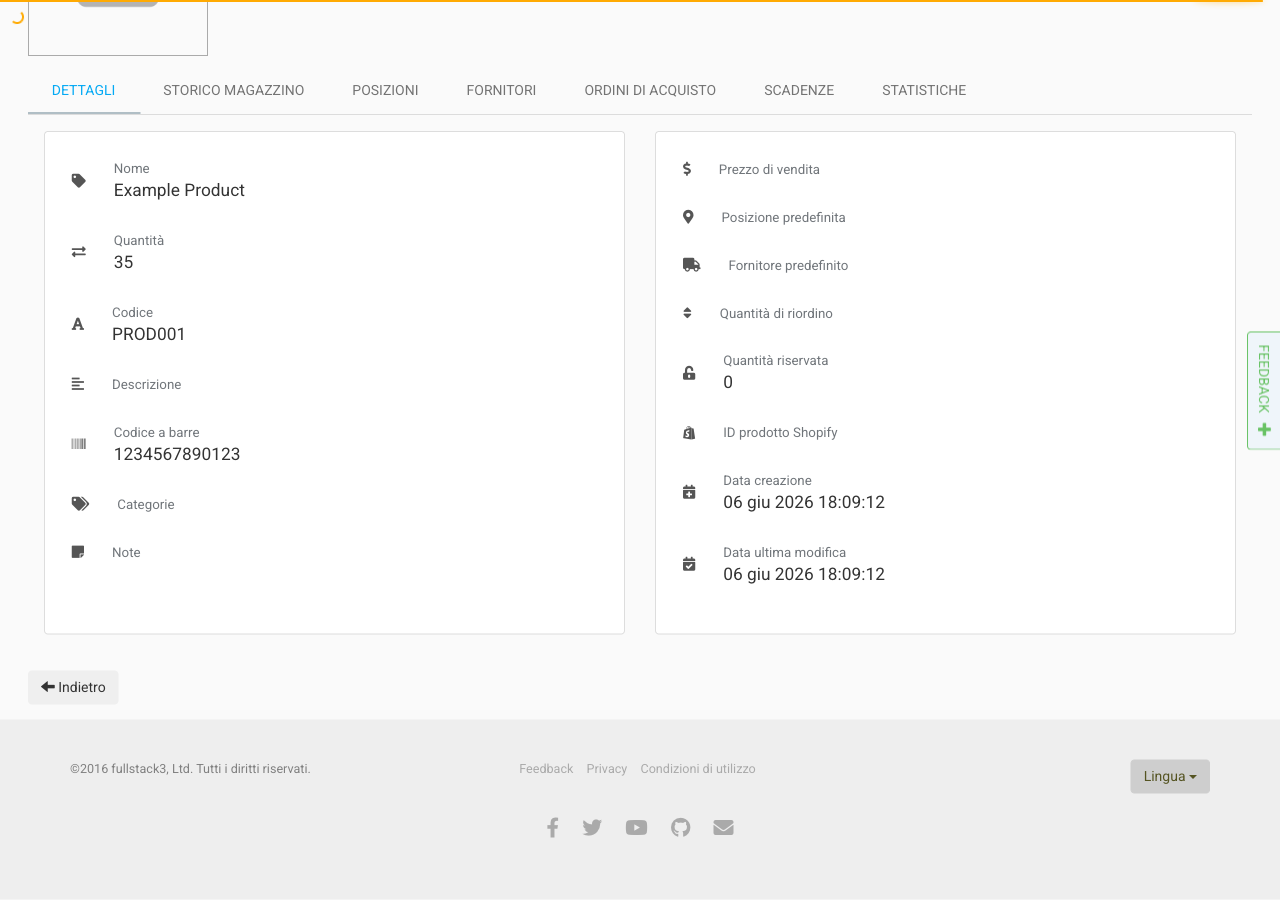Click the 'Descrizione' label

(147, 384)
